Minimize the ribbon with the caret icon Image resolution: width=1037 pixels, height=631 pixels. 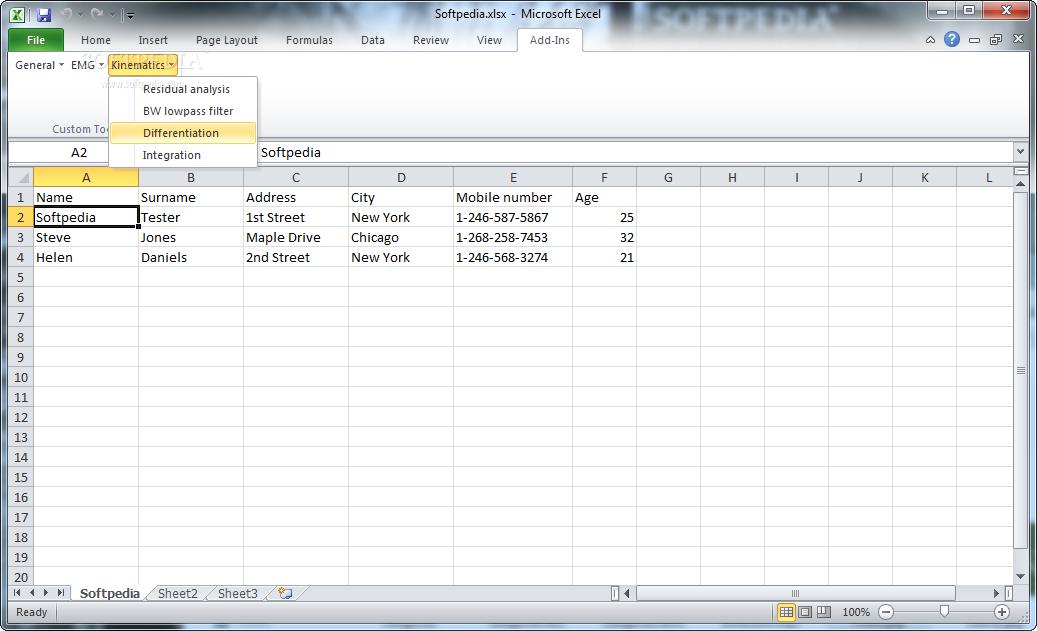931,40
